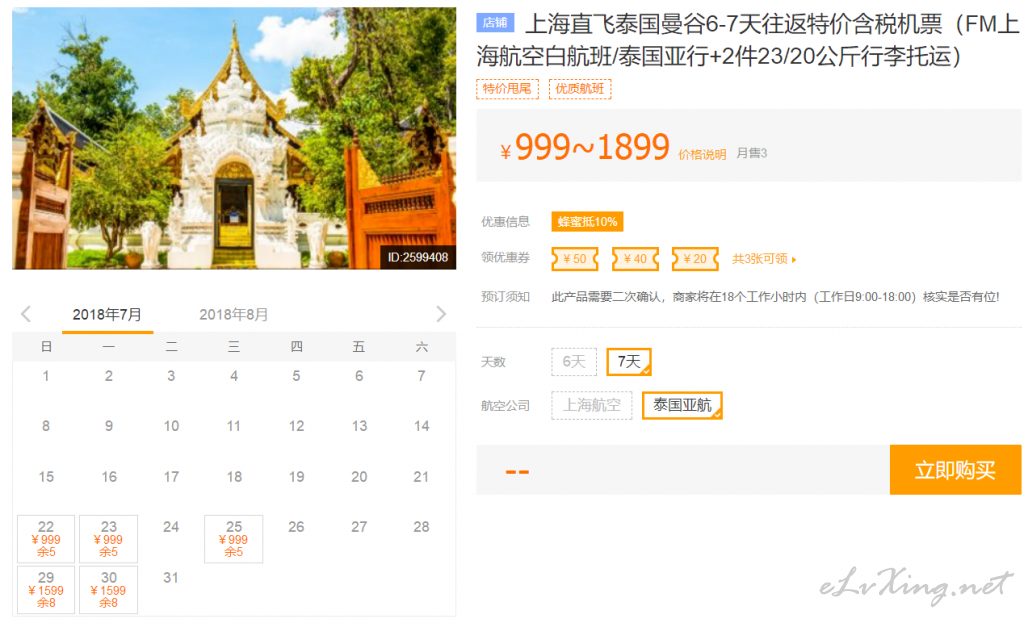This screenshot has height=619, width=1024.
Task: Click the ¥999~1899 price text
Action: [585, 147]
